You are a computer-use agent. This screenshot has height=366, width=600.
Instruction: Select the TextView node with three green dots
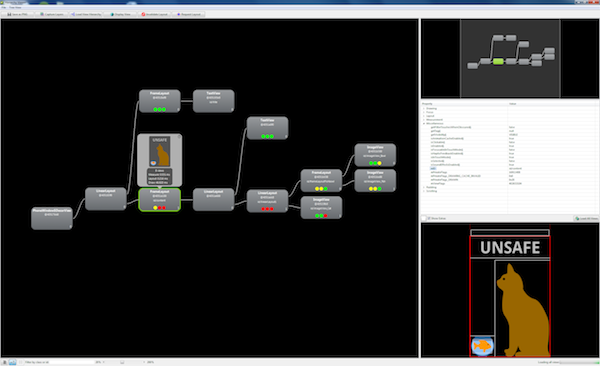(x=267, y=128)
